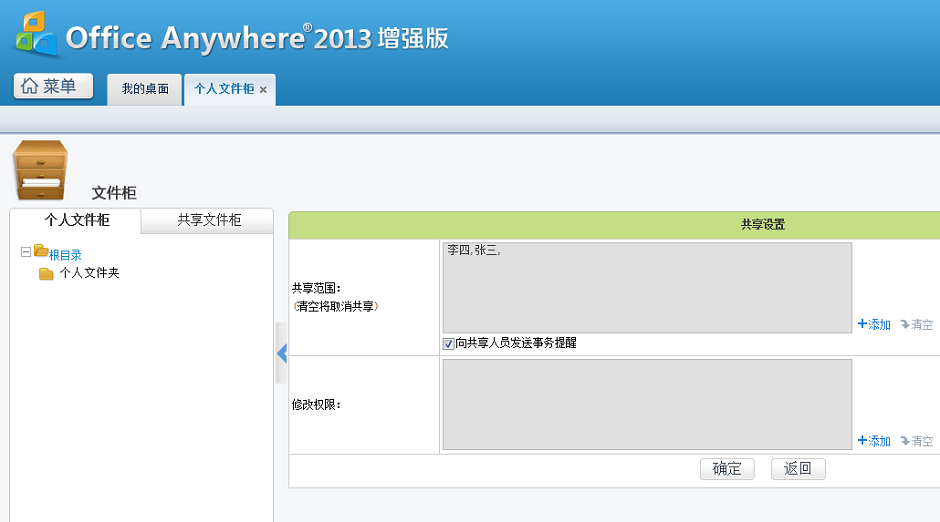Collapse the left panel with arrow handle

coord(281,353)
